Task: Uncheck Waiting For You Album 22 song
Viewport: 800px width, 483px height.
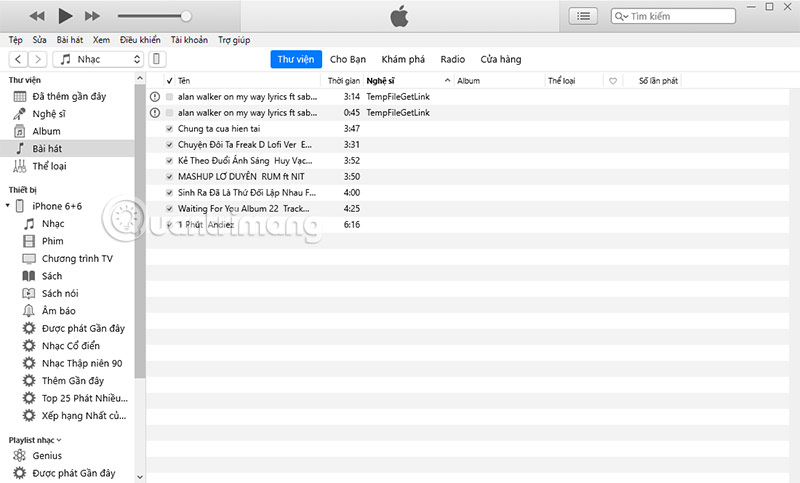Action: [169, 209]
